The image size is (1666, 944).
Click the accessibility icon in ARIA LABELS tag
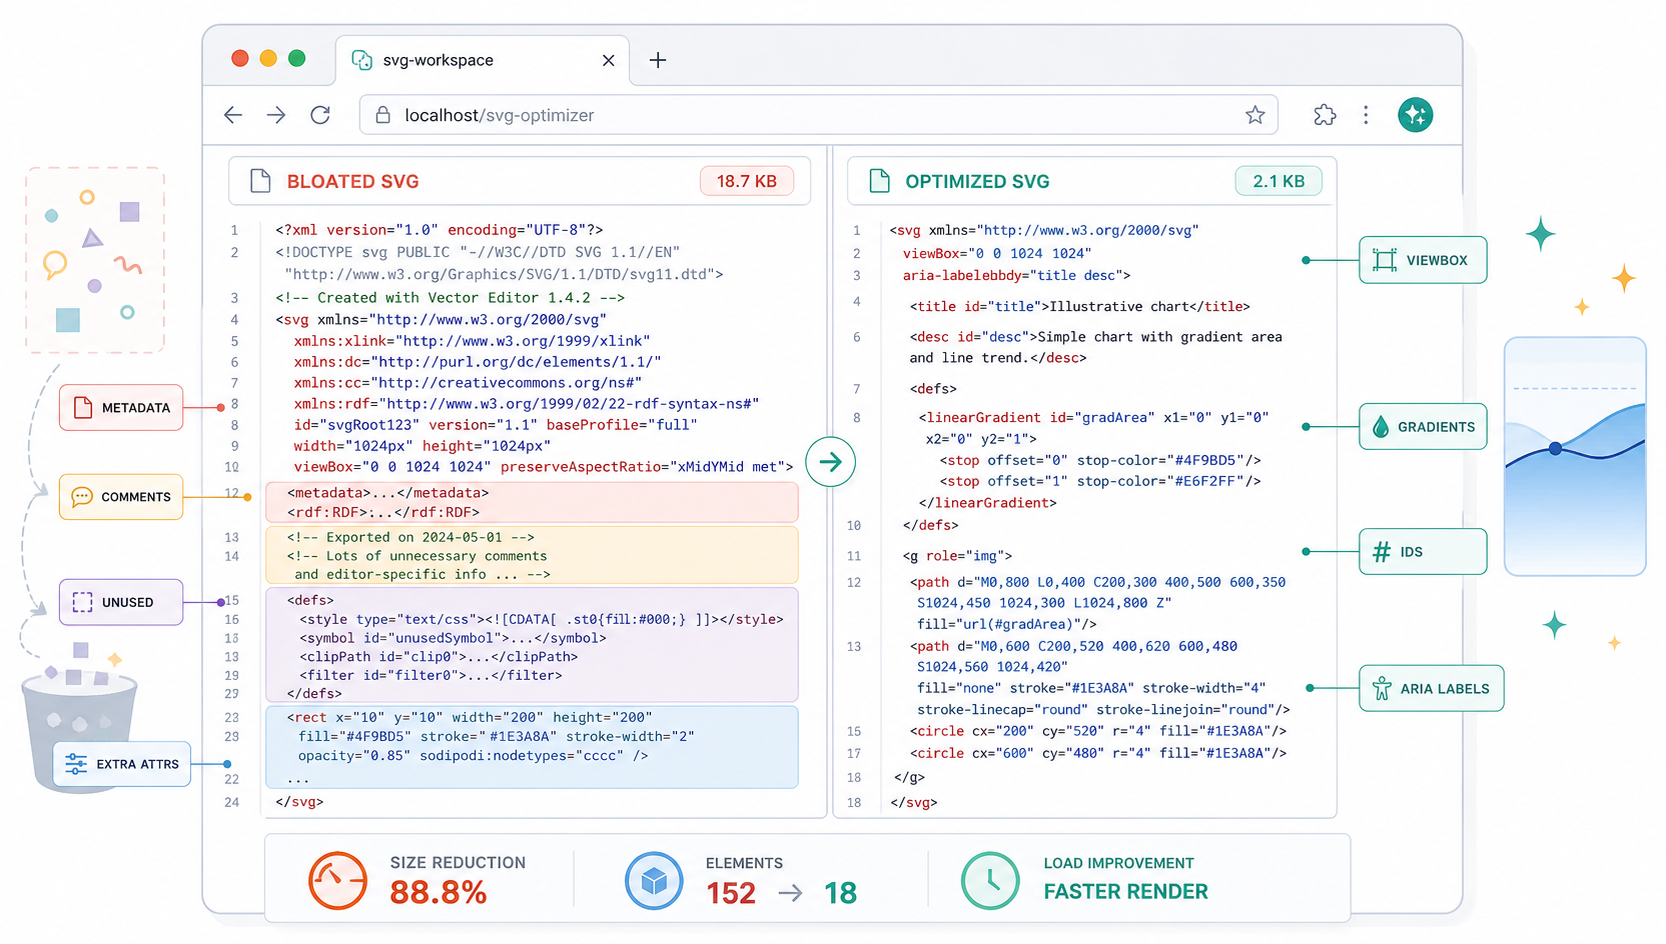(x=1382, y=688)
